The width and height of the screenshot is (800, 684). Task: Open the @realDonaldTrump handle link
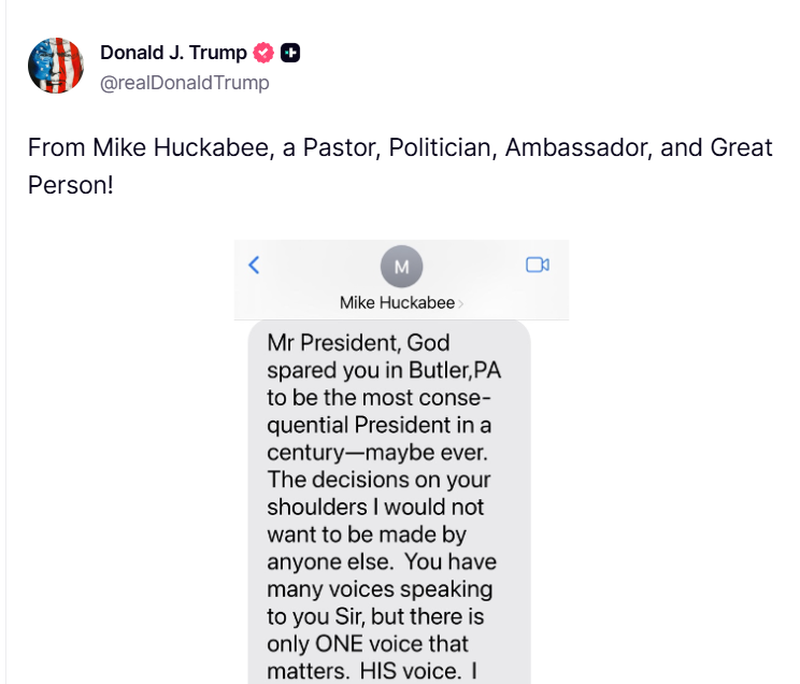(184, 83)
